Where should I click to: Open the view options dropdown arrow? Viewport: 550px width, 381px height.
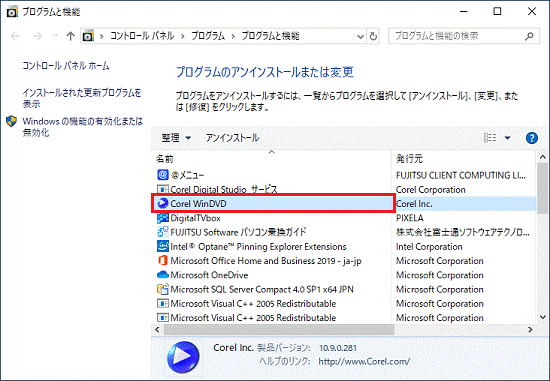point(507,138)
